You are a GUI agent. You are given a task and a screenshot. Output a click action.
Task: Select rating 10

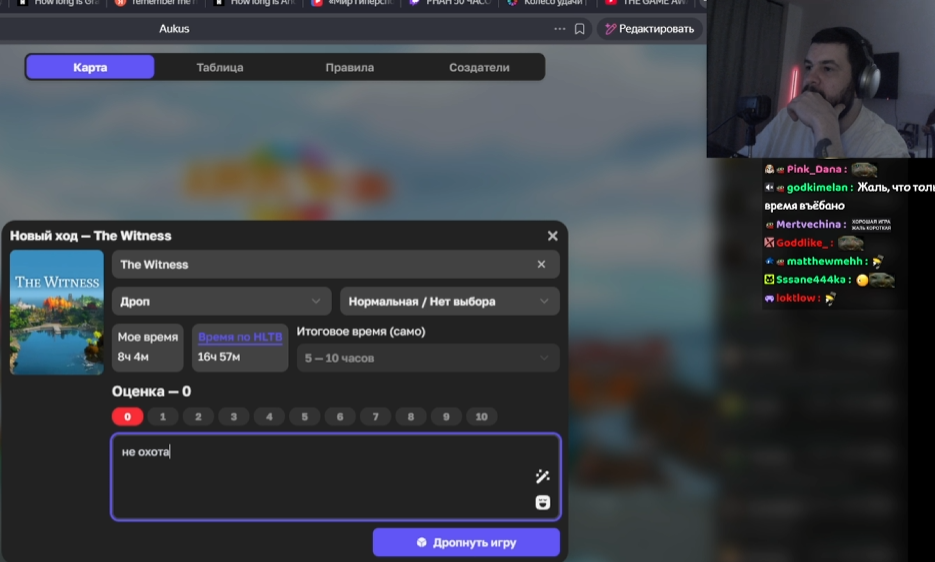(x=481, y=416)
